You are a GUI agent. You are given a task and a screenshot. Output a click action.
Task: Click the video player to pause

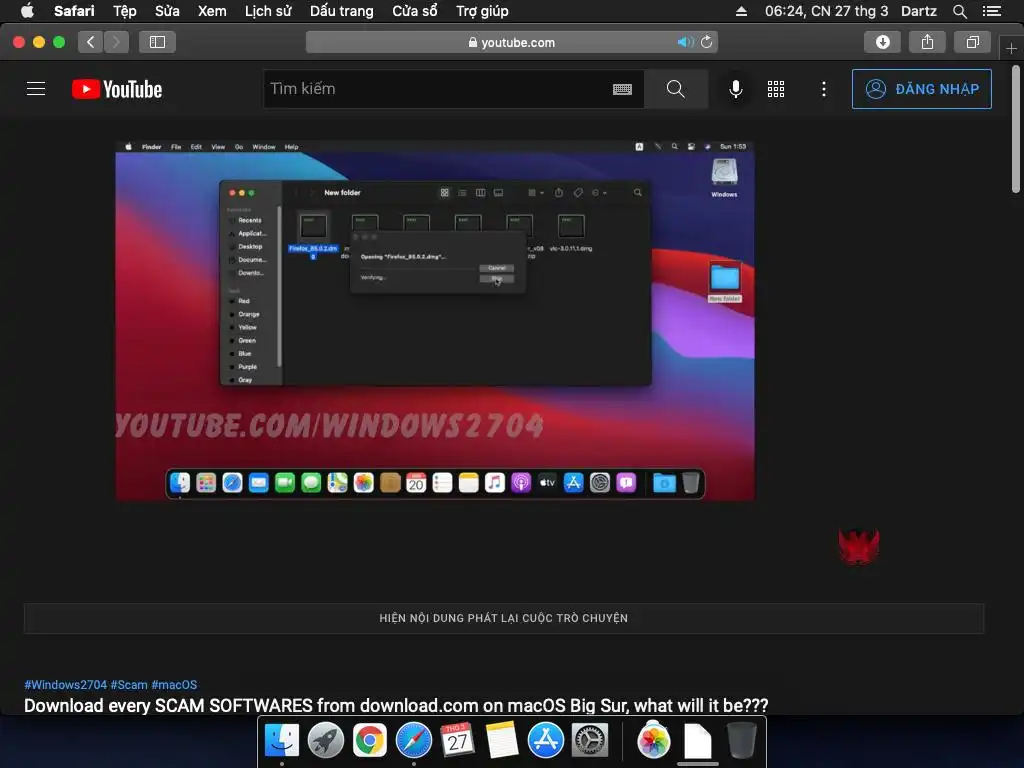(x=435, y=321)
